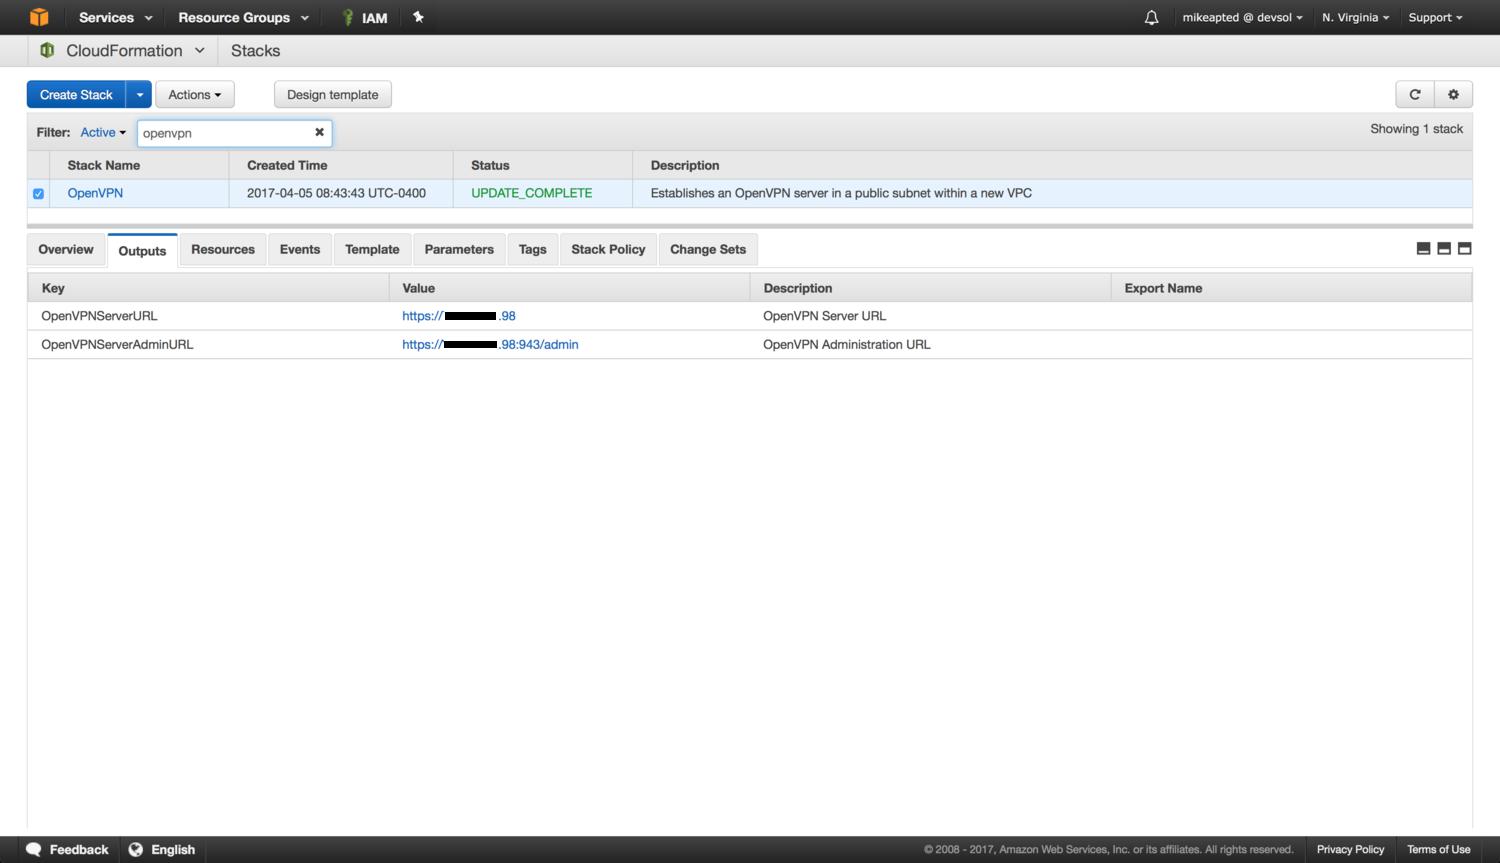Image resolution: width=1500 pixels, height=863 pixels.
Task: Split the pane view evenly icon
Action: pos(1444,249)
